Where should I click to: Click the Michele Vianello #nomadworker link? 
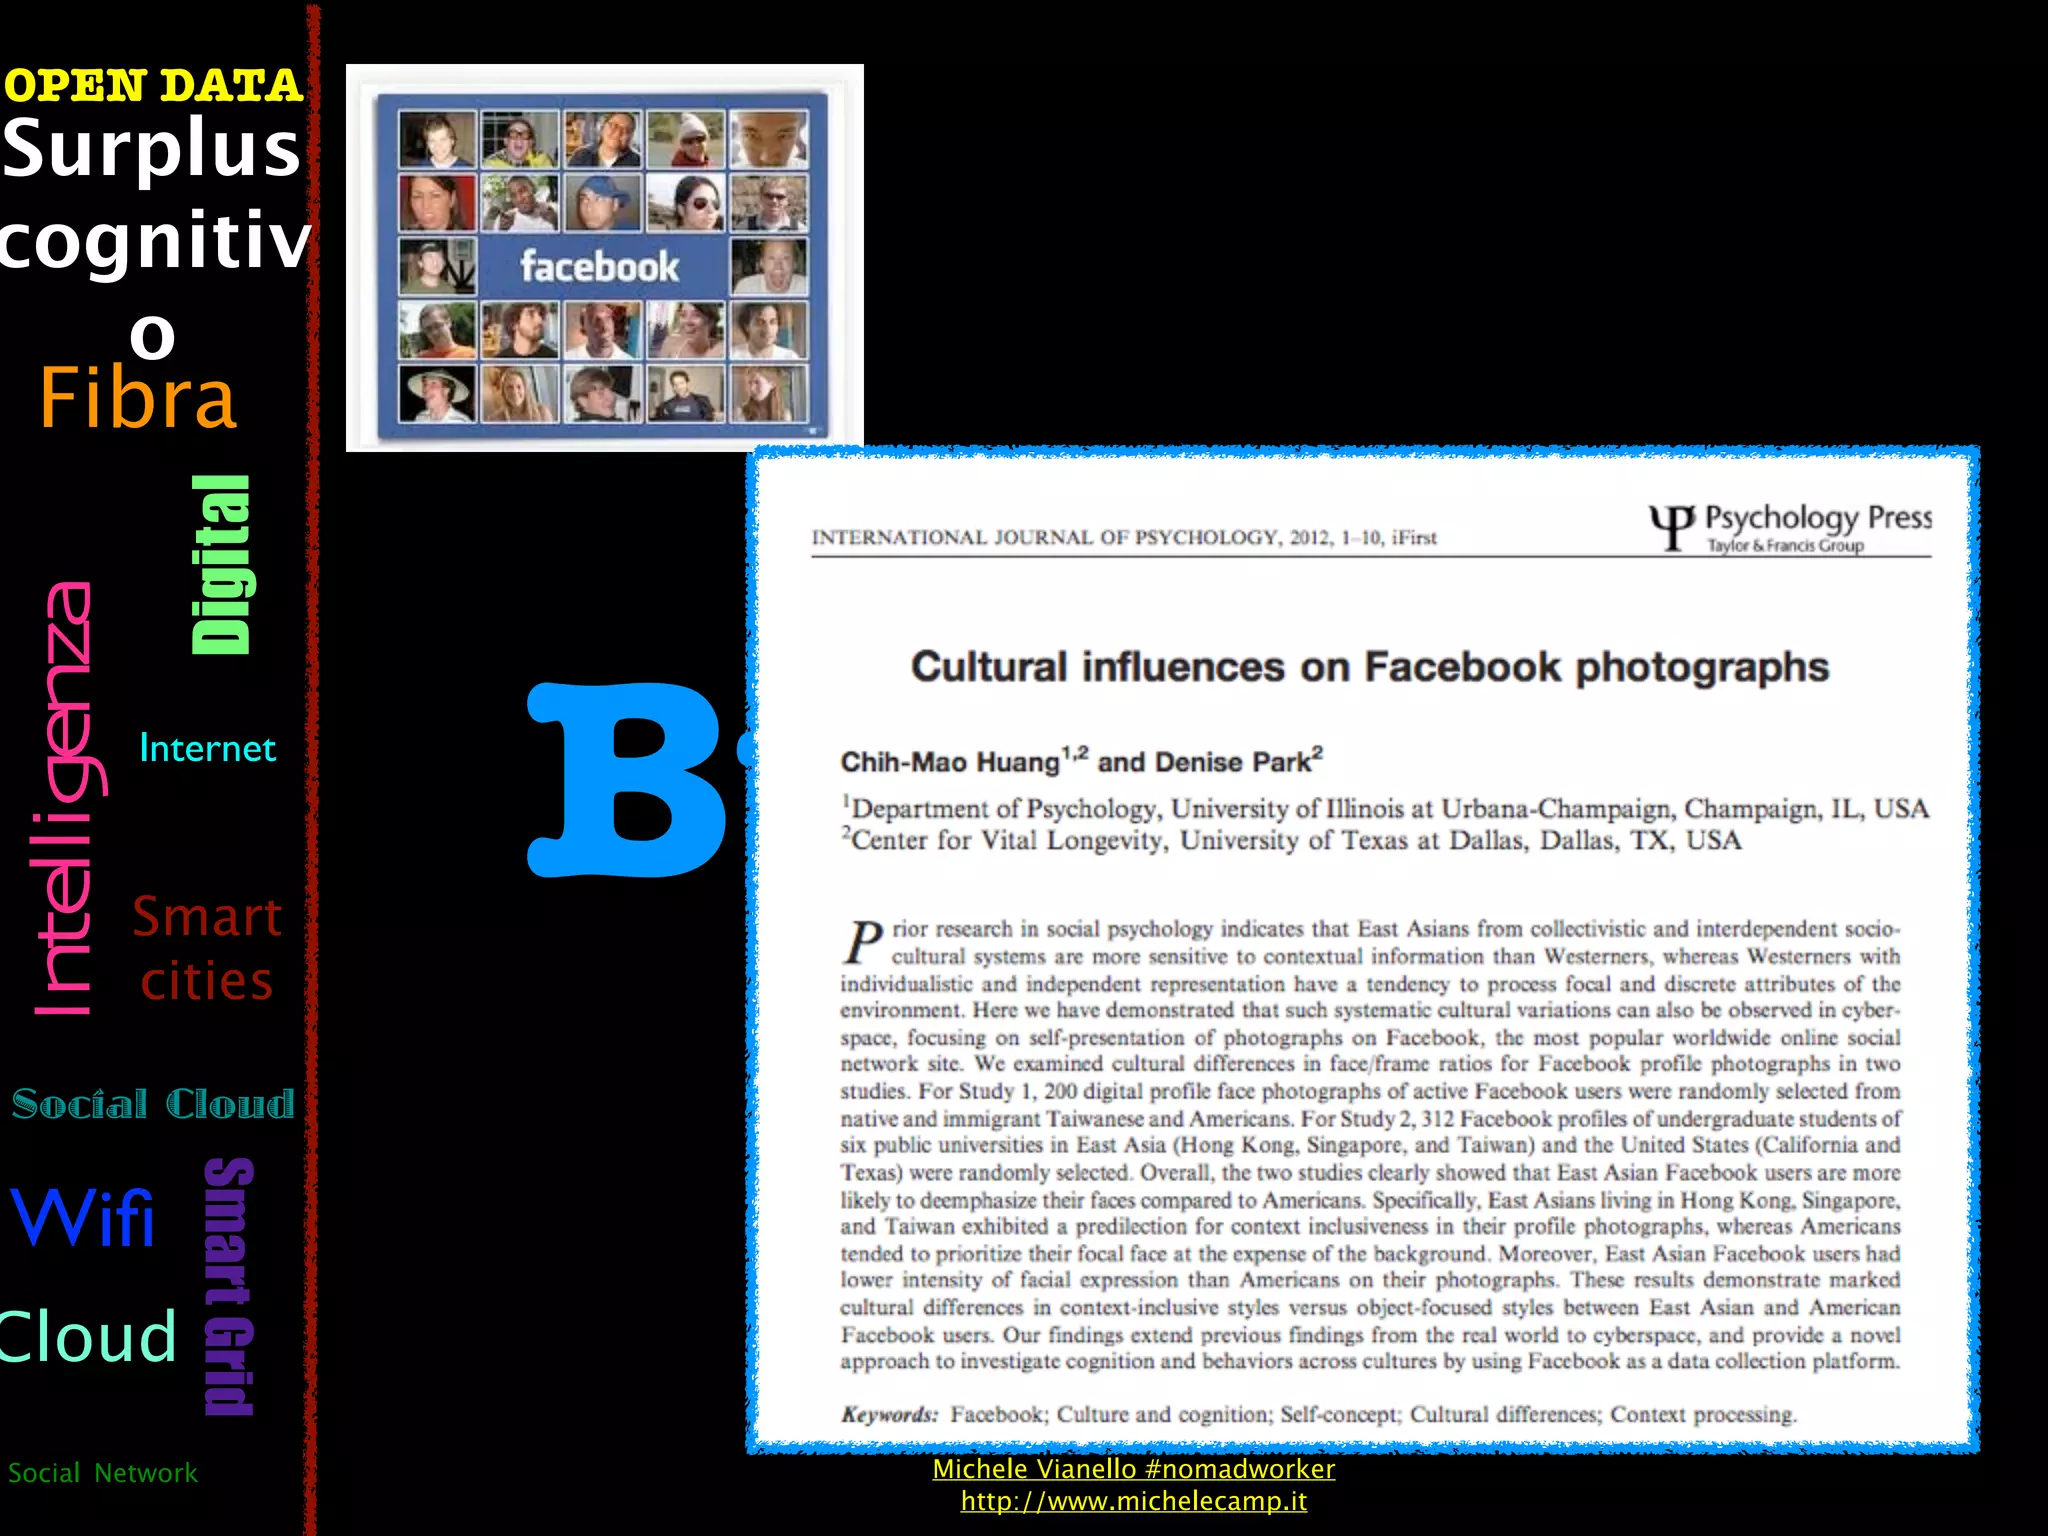click(x=1133, y=1469)
